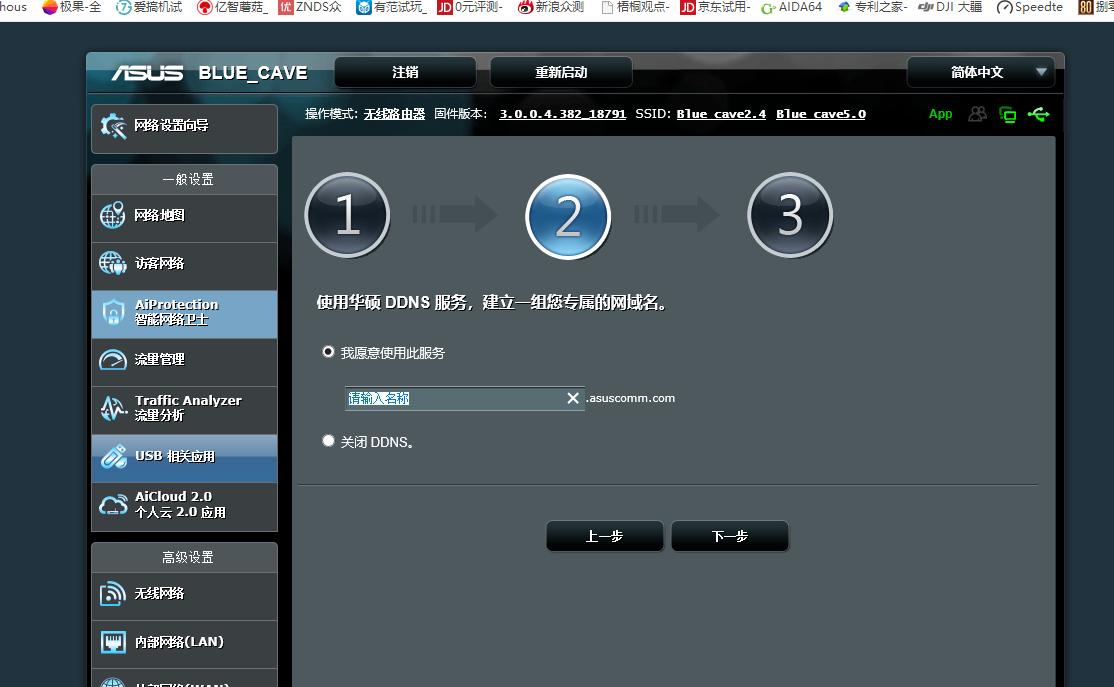This screenshot has height=687, width=1114.
Task: Click the Network Map globe icon
Action: pos(113,216)
